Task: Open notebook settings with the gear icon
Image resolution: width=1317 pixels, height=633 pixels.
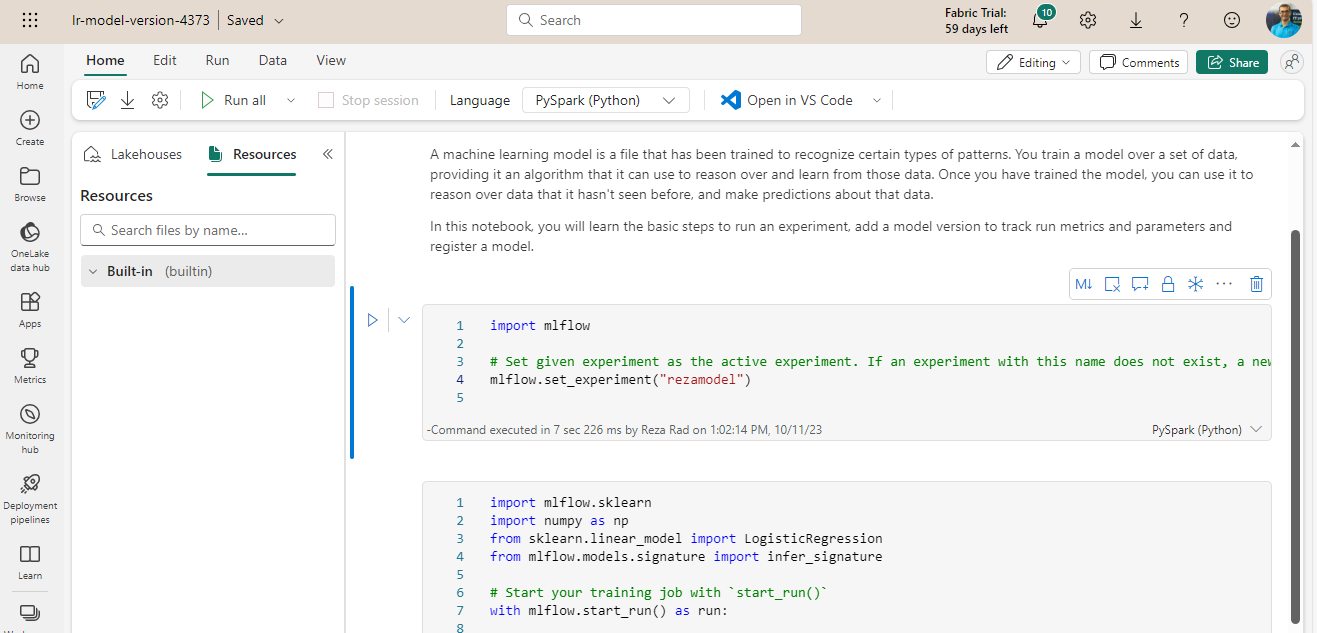Action: tap(160, 99)
